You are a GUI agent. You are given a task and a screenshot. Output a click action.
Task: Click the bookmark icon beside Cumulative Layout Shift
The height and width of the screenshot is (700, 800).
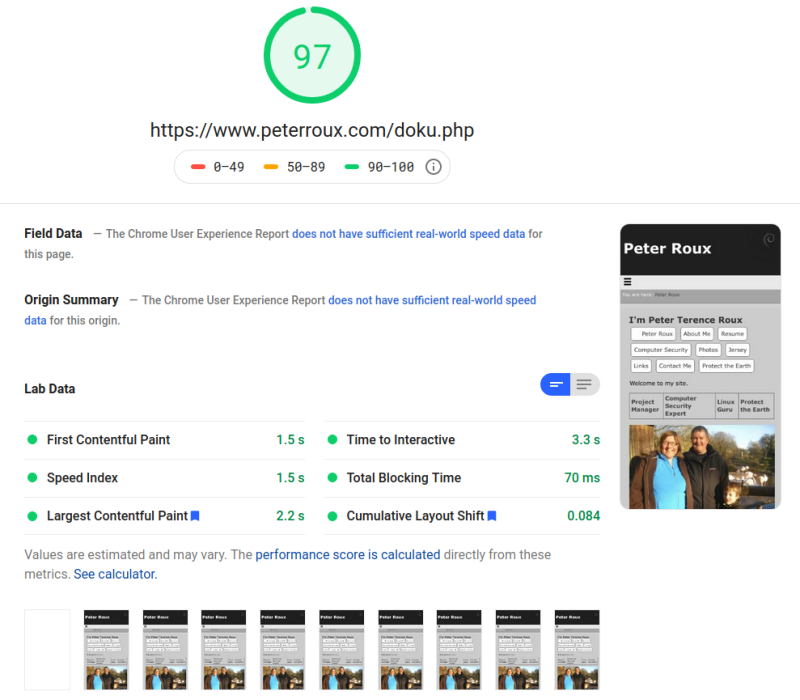pos(492,516)
